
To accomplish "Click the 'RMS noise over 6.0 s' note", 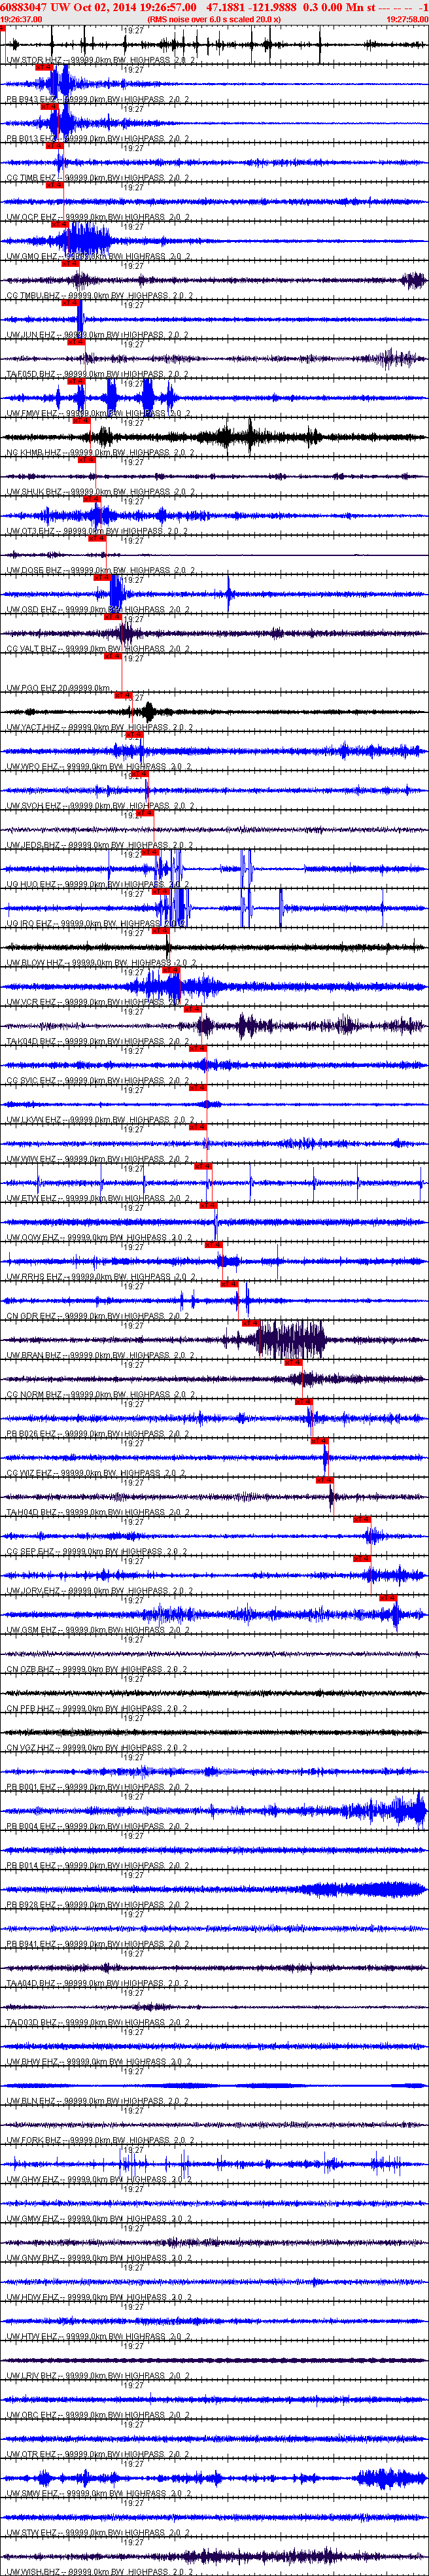I will coord(213,19).
